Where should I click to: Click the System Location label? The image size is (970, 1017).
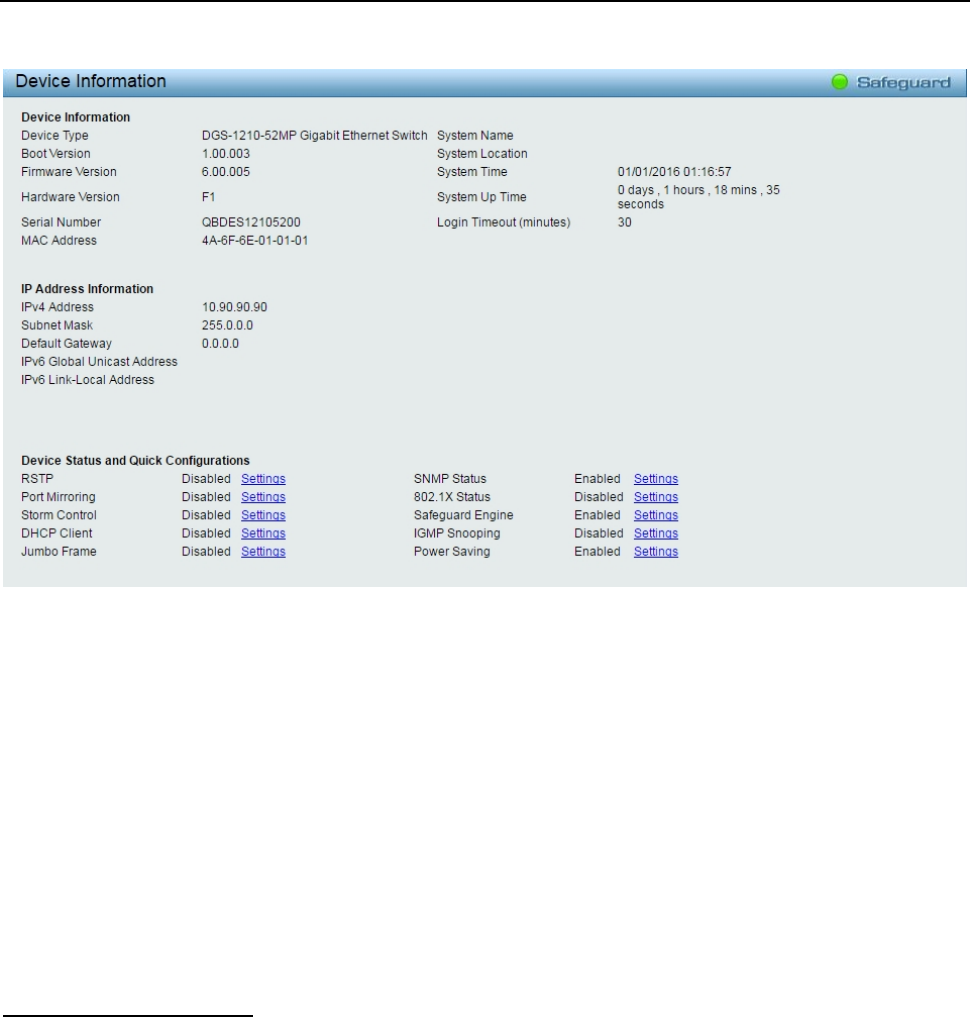point(482,154)
